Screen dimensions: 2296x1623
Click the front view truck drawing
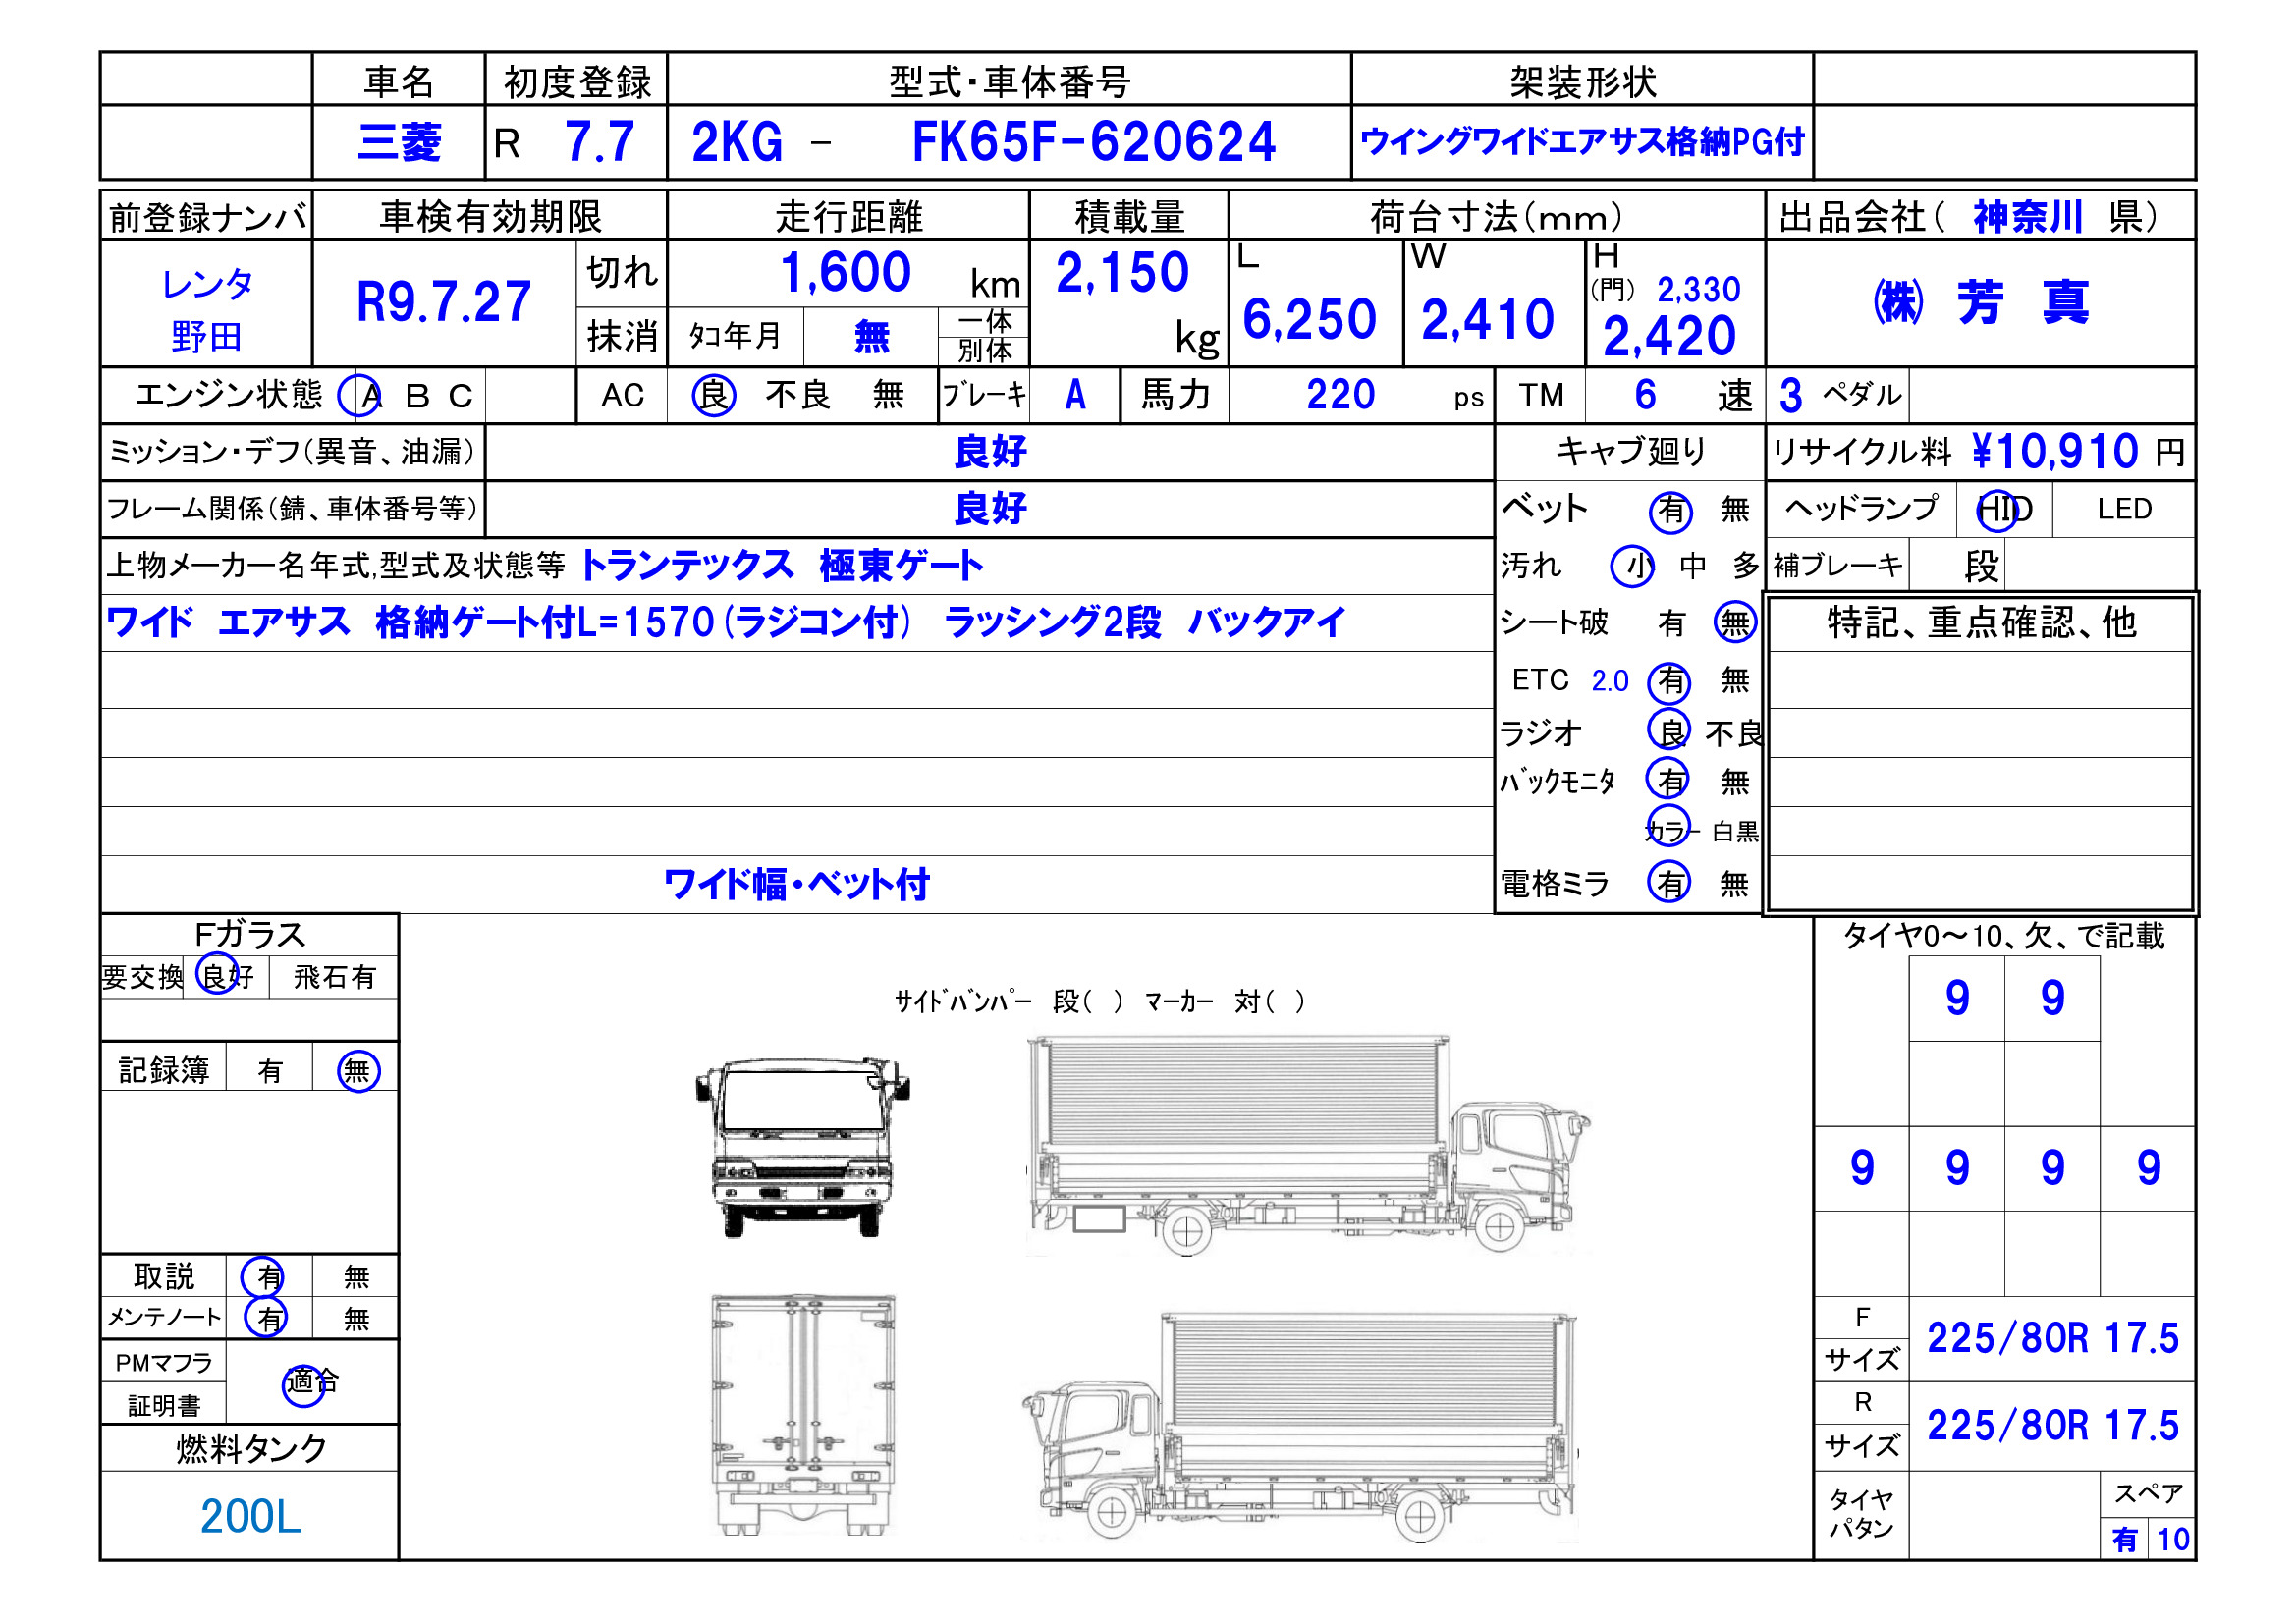click(x=802, y=1147)
